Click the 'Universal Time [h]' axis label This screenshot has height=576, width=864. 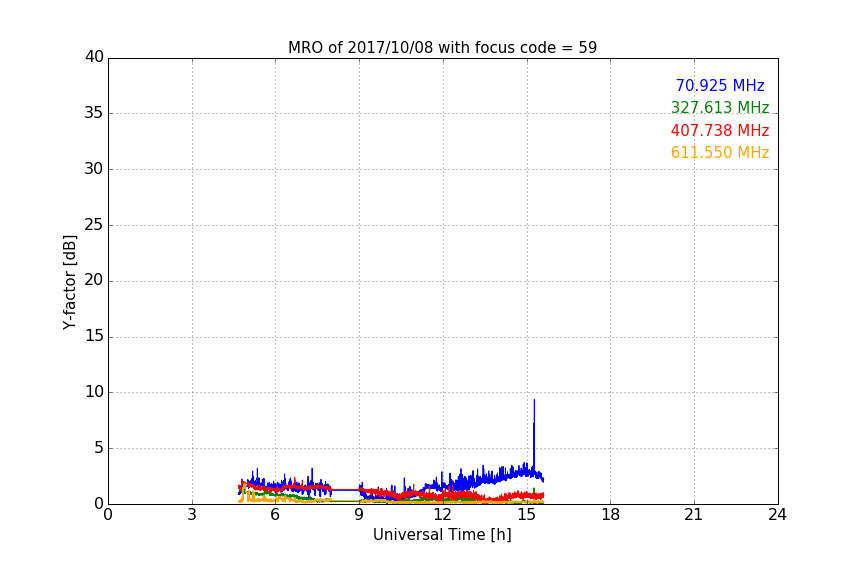[442, 535]
